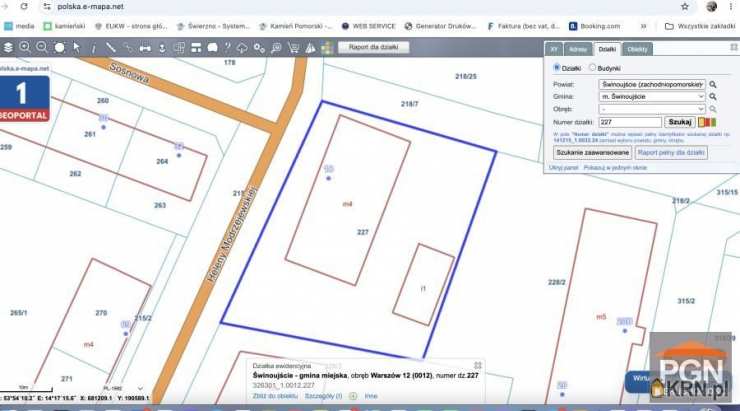Viewport: 740px width, 411px height.
Task: Open the map layers icon
Action: pyautogui.click(x=8, y=48)
